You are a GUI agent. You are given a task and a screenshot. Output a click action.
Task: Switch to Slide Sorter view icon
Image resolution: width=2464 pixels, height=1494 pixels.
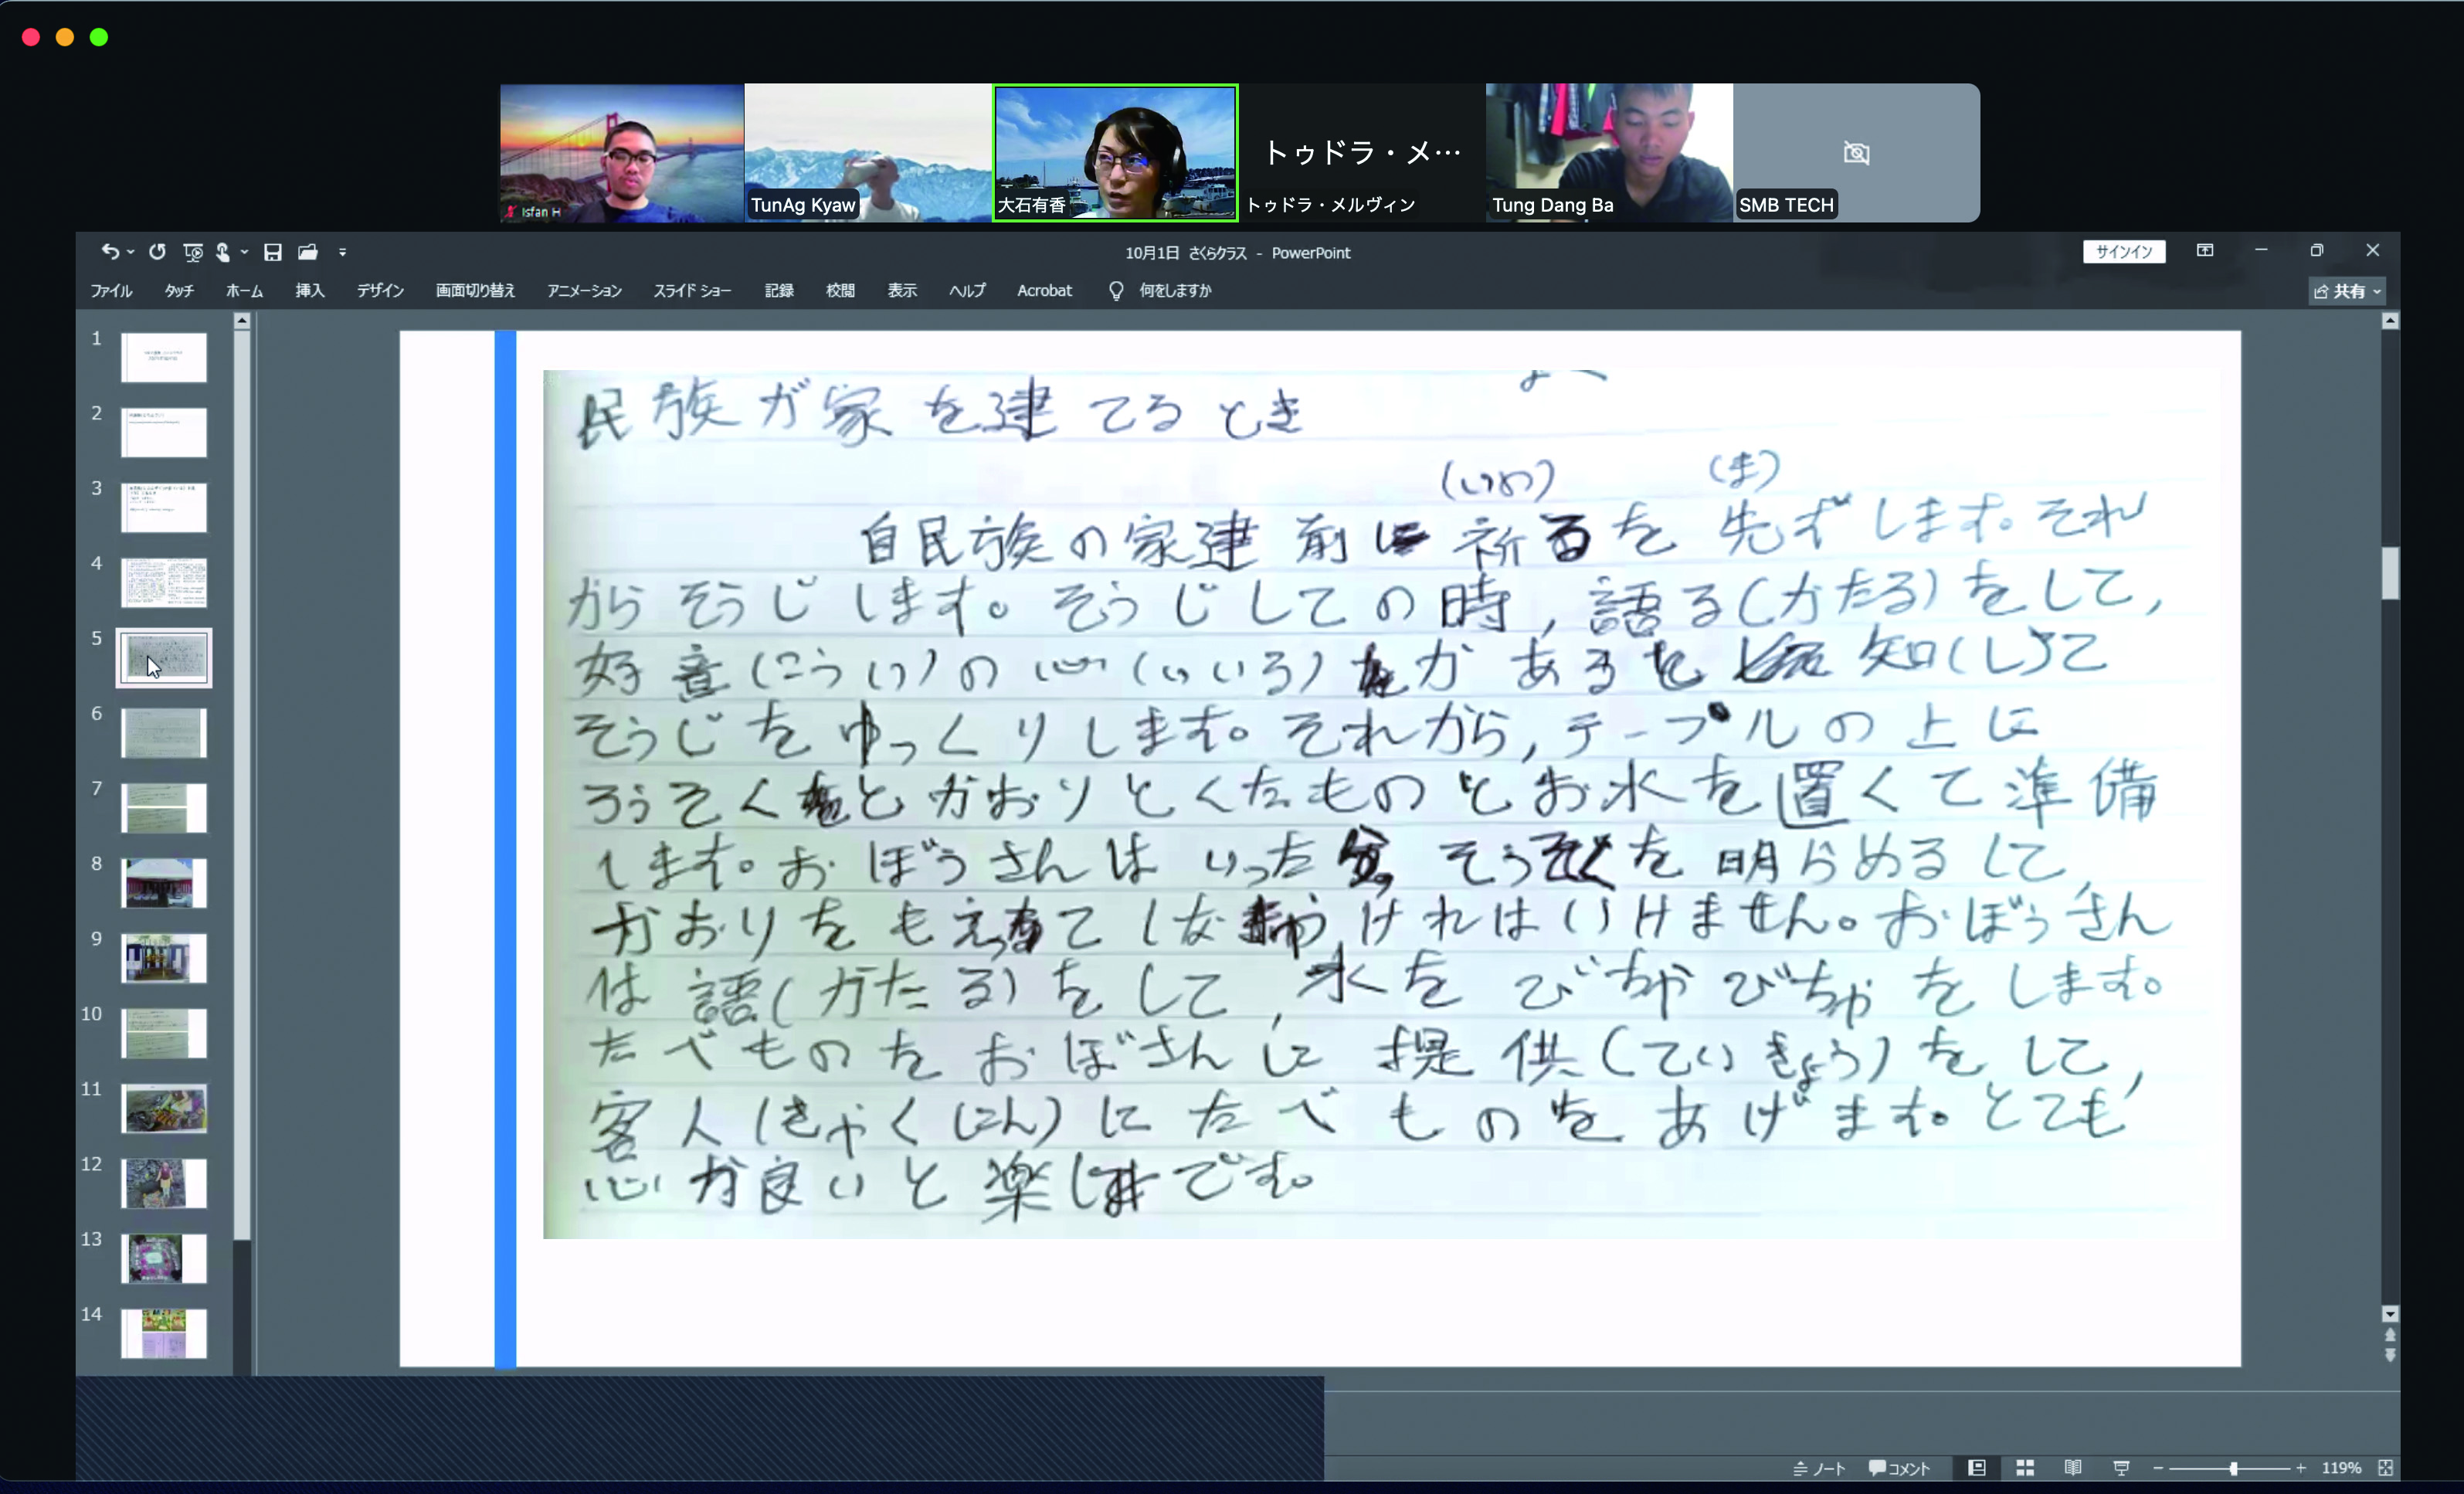tap(2025, 1468)
